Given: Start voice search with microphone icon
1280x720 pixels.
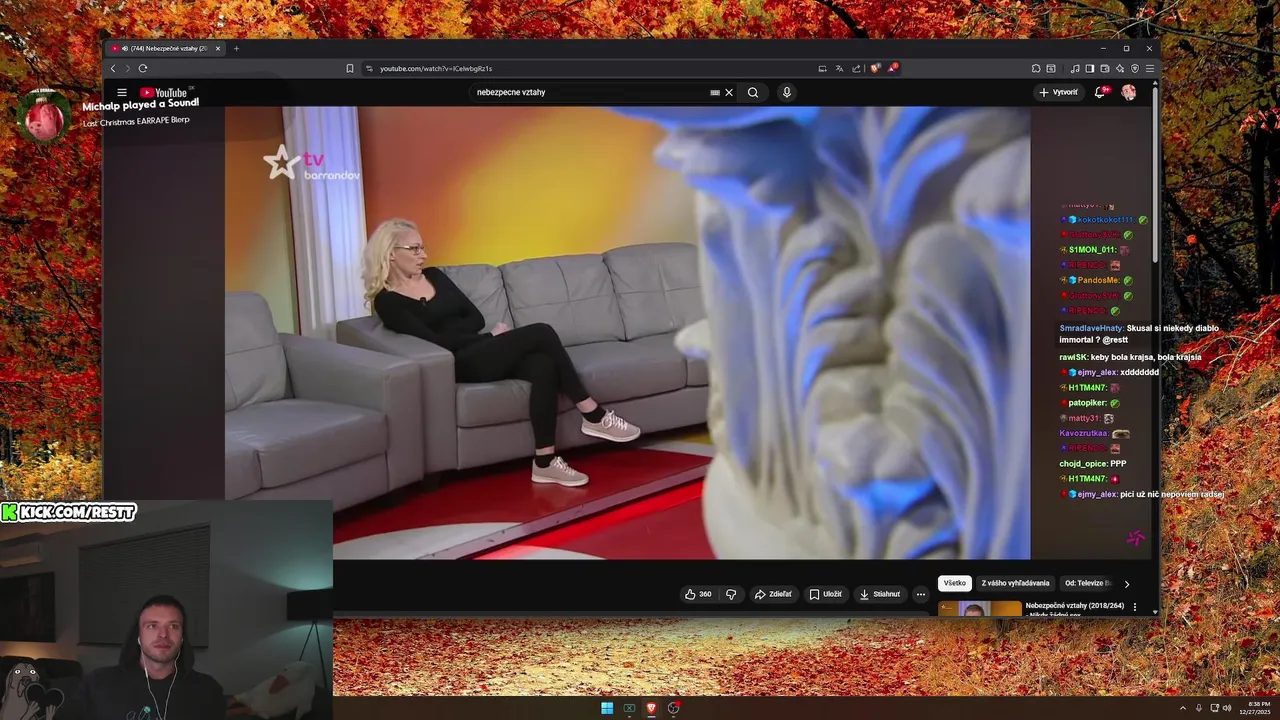Looking at the screenshot, I should click(x=787, y=92).
